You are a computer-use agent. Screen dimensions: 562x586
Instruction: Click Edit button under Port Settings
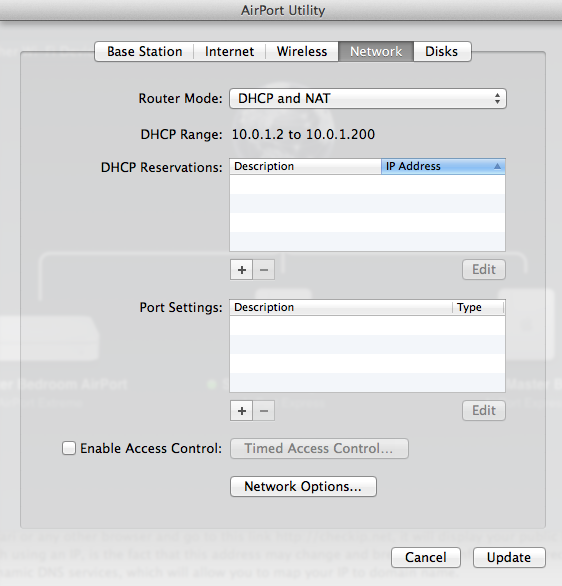coord(484,411)
